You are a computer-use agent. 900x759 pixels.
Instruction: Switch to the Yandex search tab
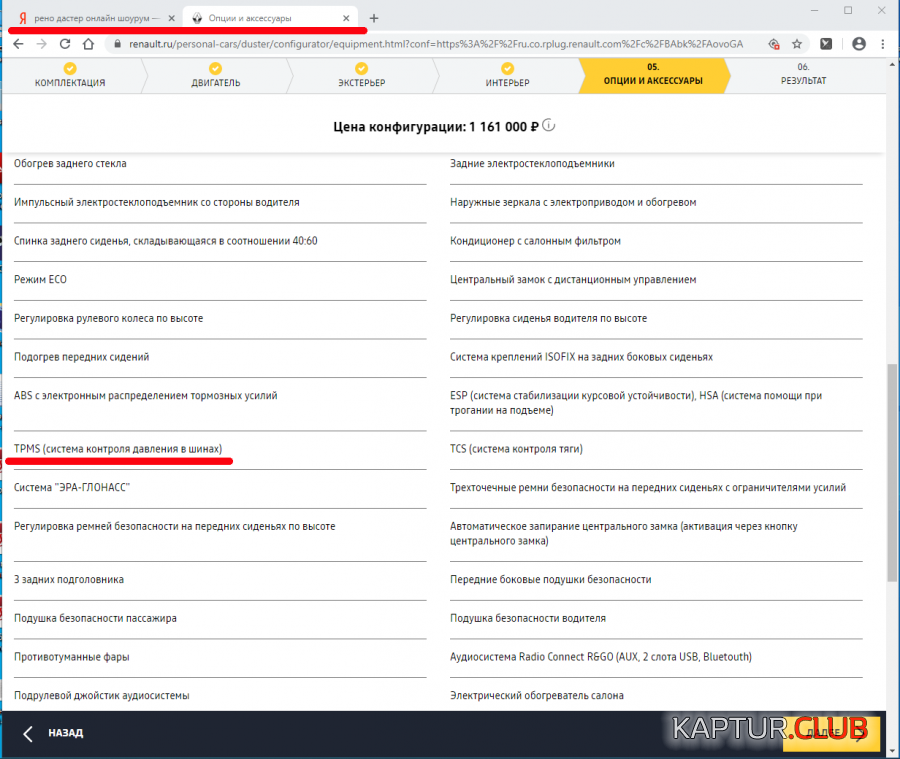(88, 18)
